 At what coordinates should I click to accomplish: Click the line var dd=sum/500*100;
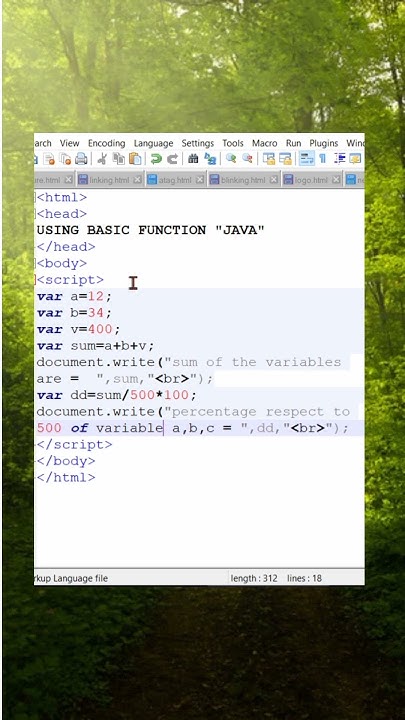[116, 395]
